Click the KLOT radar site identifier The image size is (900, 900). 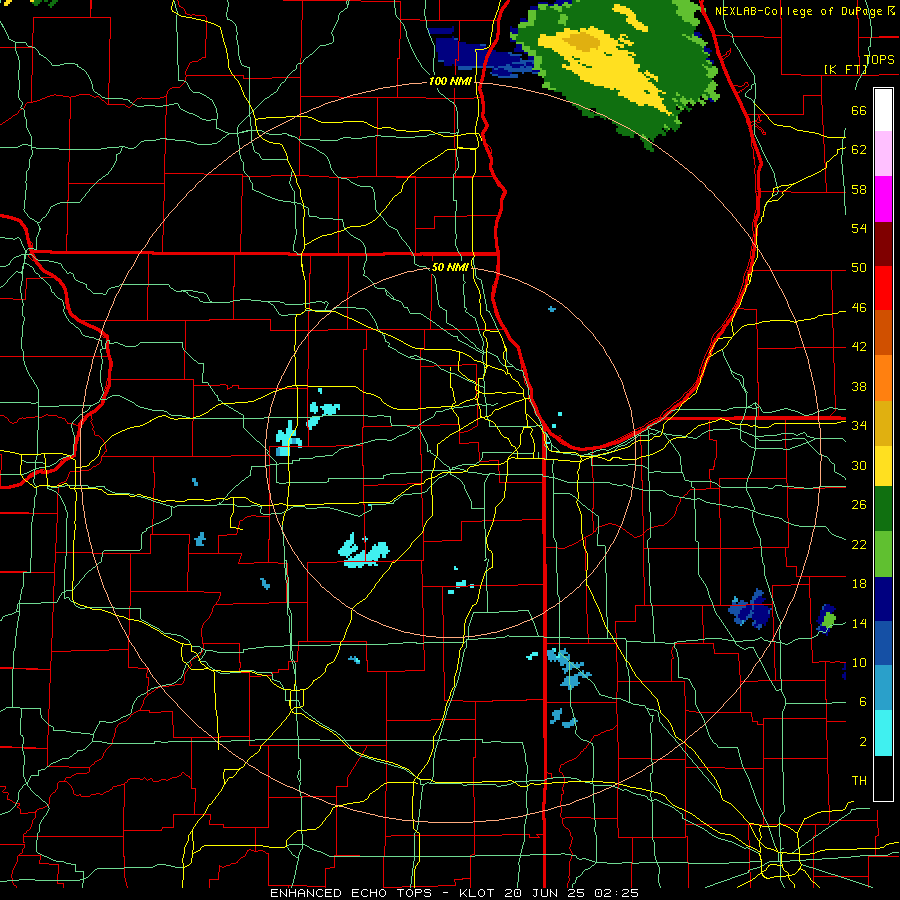(x=478, y=893)
